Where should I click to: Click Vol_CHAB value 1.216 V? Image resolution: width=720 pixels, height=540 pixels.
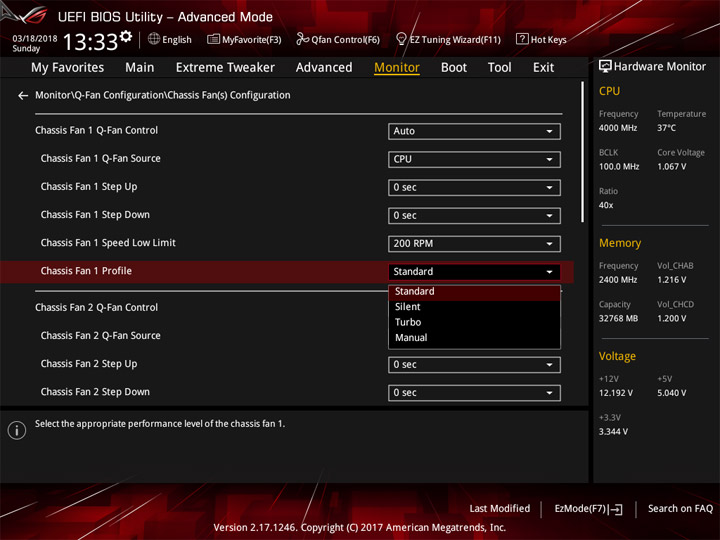(672, 280)
